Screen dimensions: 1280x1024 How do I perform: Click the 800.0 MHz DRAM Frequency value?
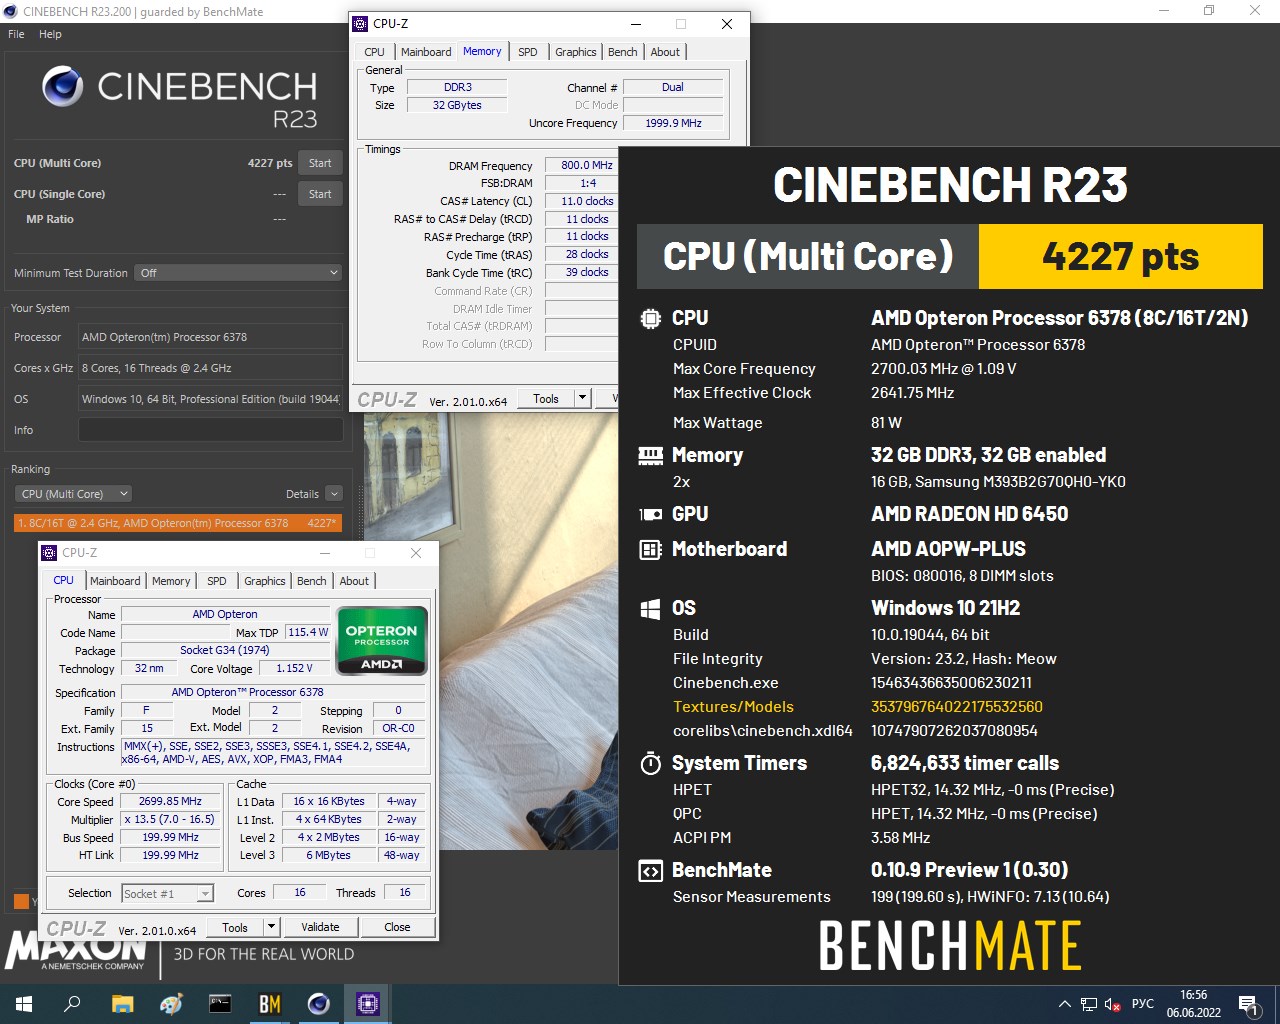coord(586,165)
